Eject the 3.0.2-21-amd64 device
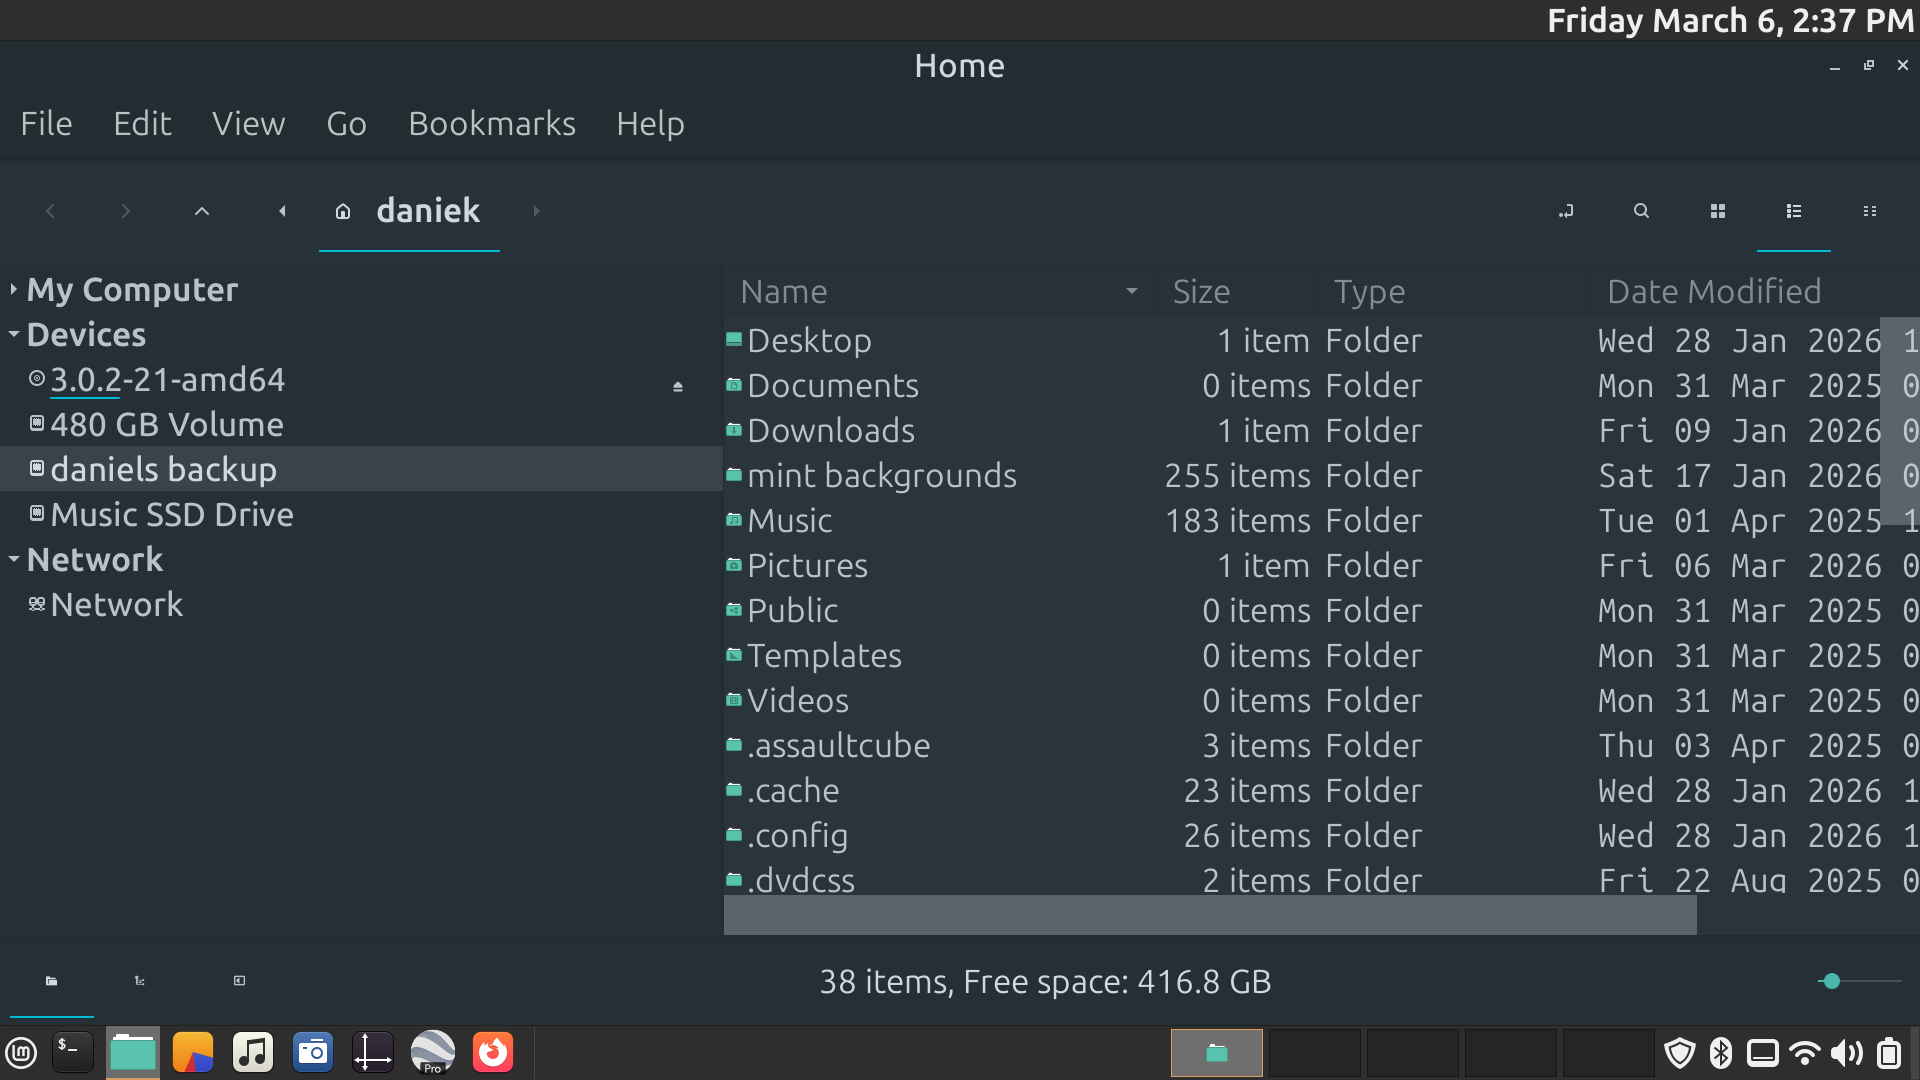The width and height of the screenshot is (1920, 1080). click(x=678, y=386)
